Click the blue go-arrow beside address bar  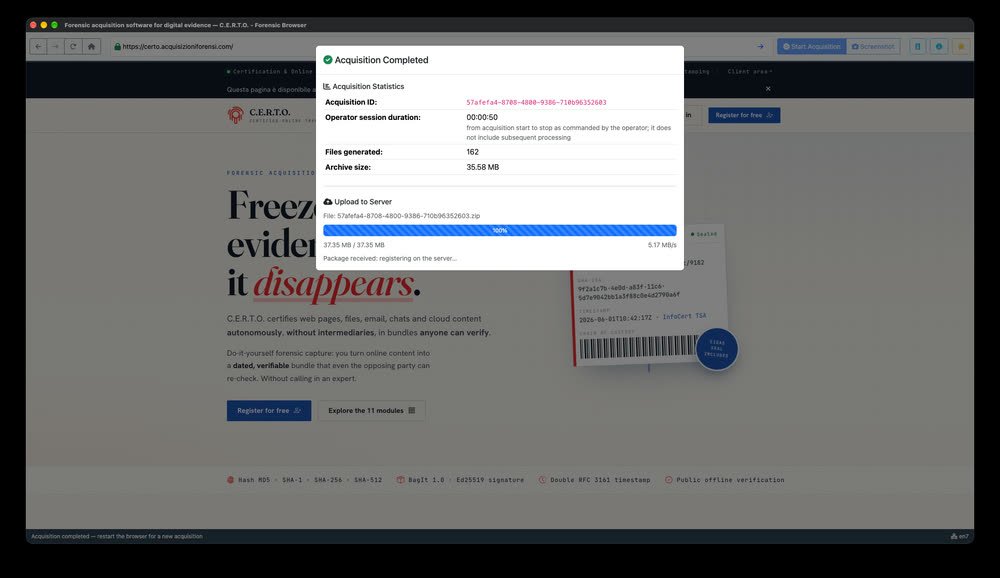tap(760, 47)
